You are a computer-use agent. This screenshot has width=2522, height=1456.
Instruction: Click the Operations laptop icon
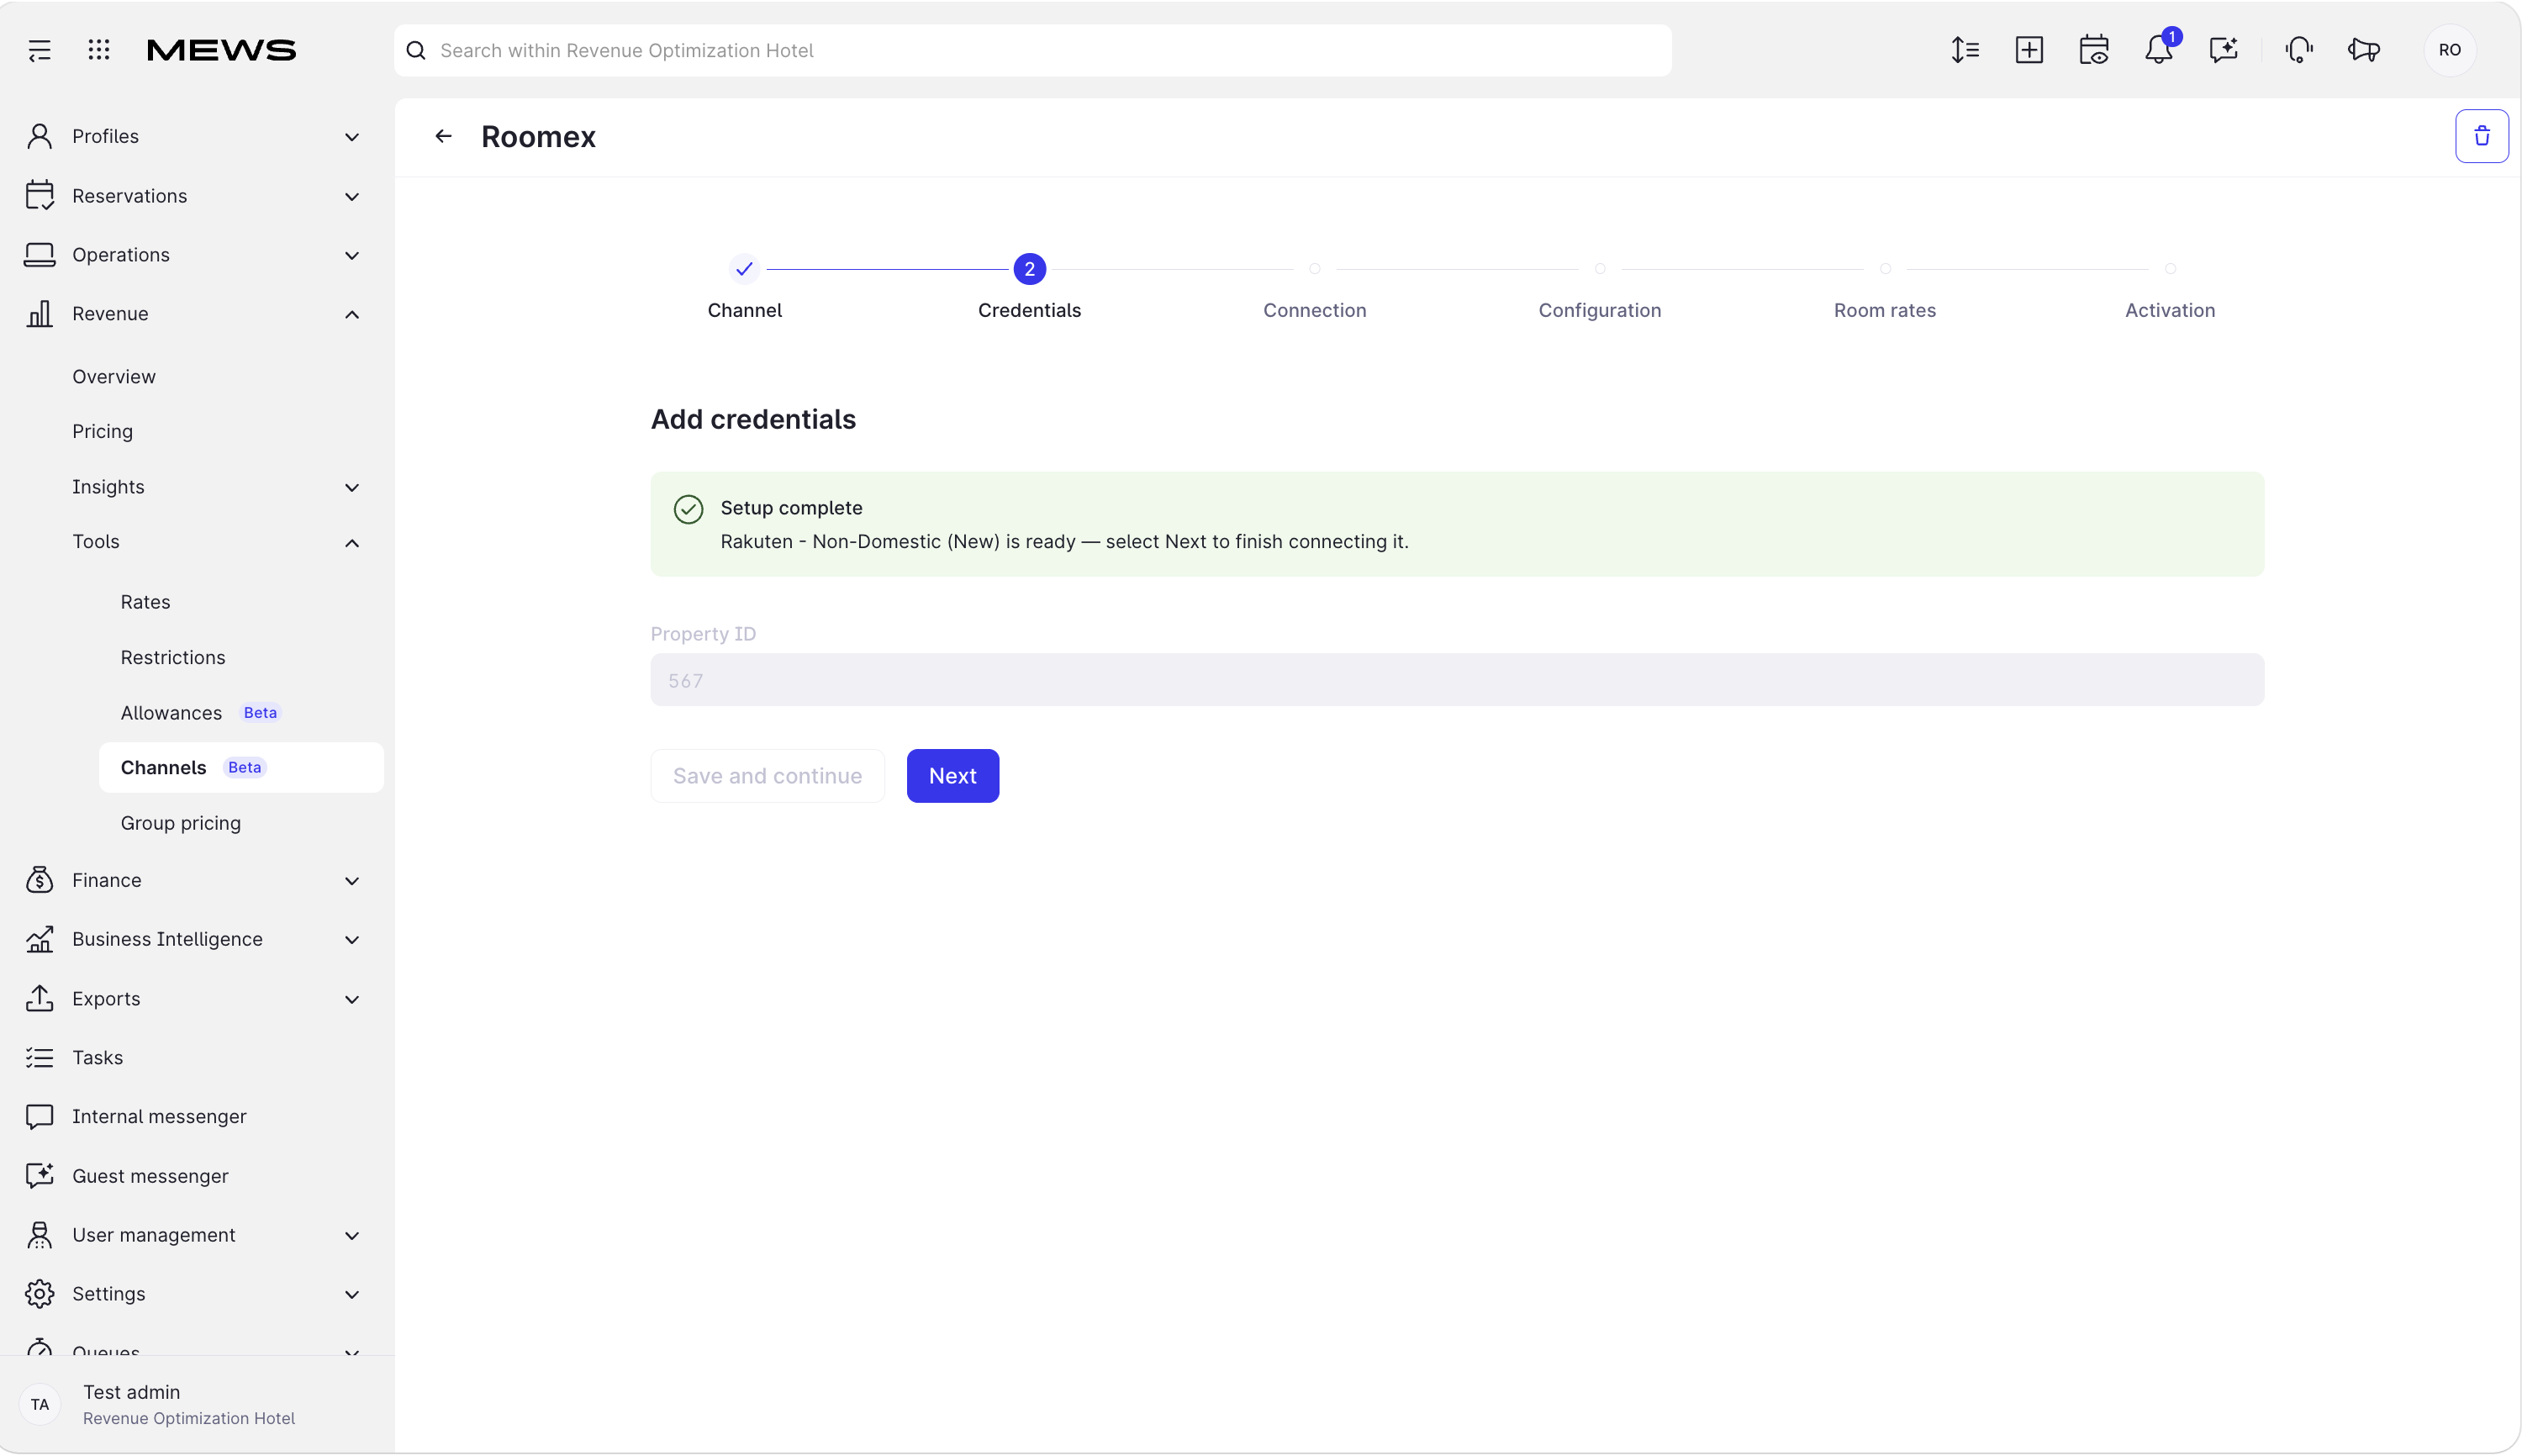point(40,255)
